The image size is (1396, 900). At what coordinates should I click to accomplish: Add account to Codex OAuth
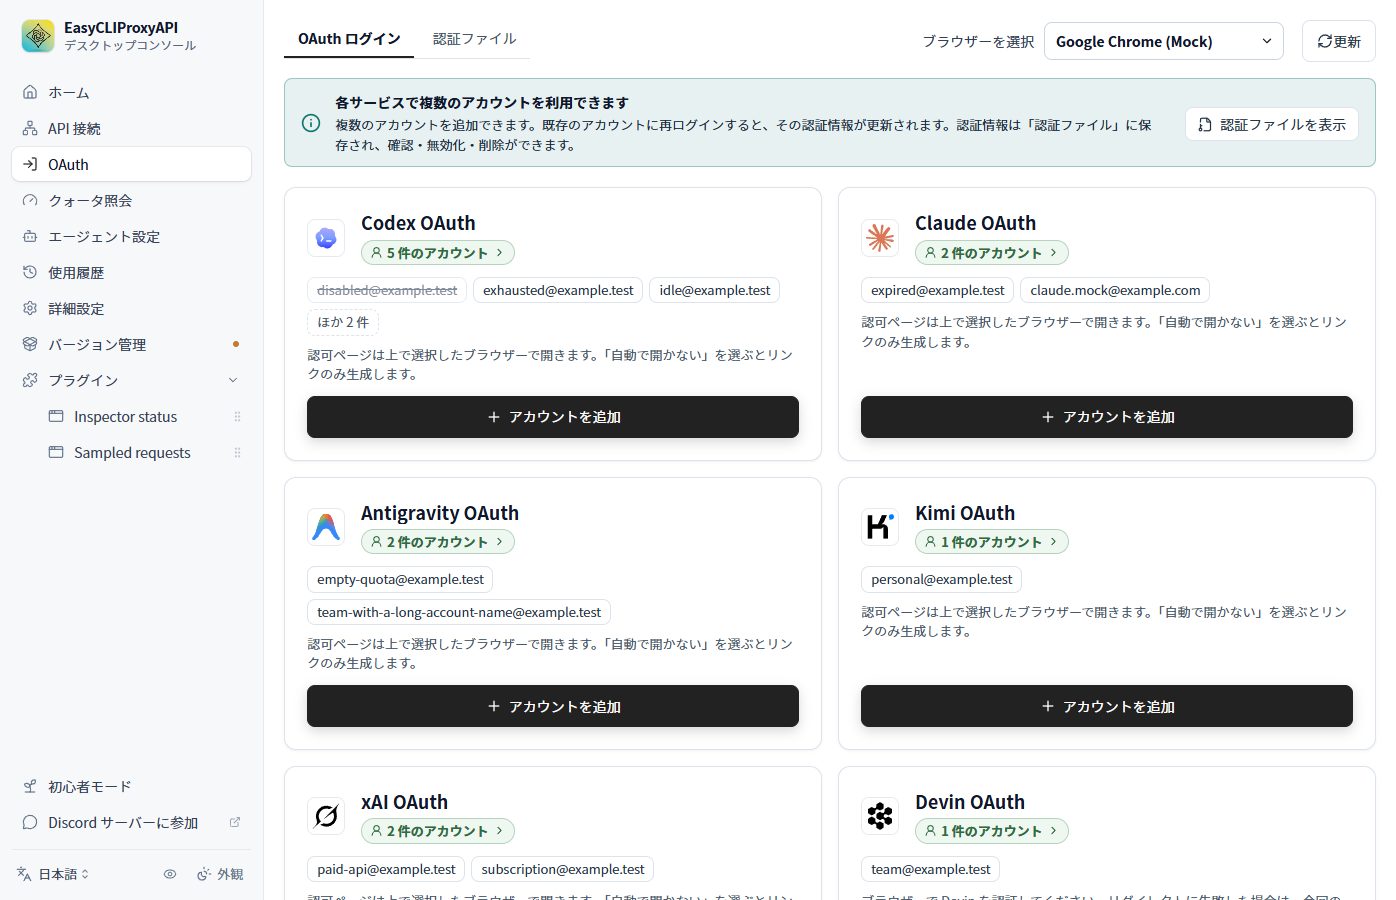click(x=553, y=417)
